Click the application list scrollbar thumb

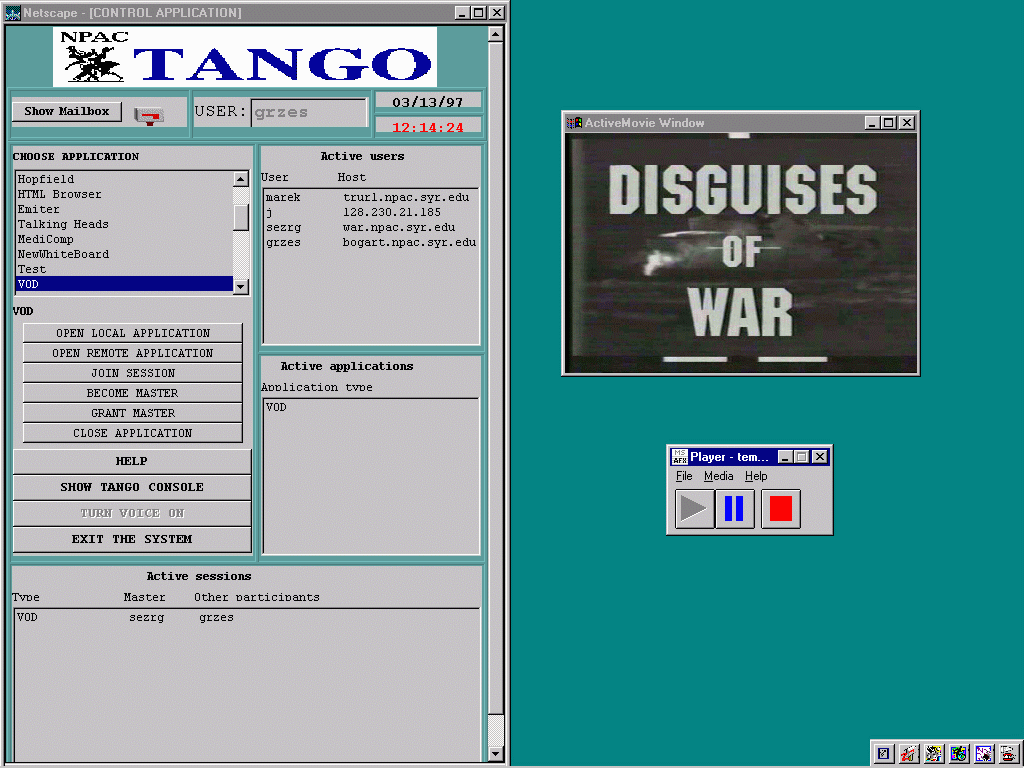tap(241, 217)
